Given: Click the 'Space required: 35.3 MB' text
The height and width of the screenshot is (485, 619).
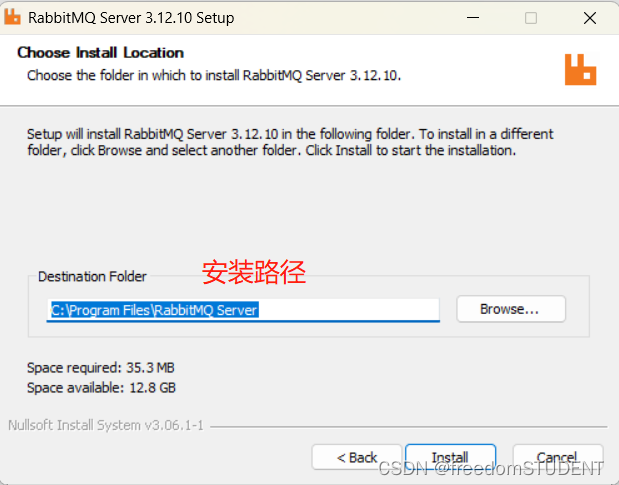Looking at the screenshot, I should point(101,367).
